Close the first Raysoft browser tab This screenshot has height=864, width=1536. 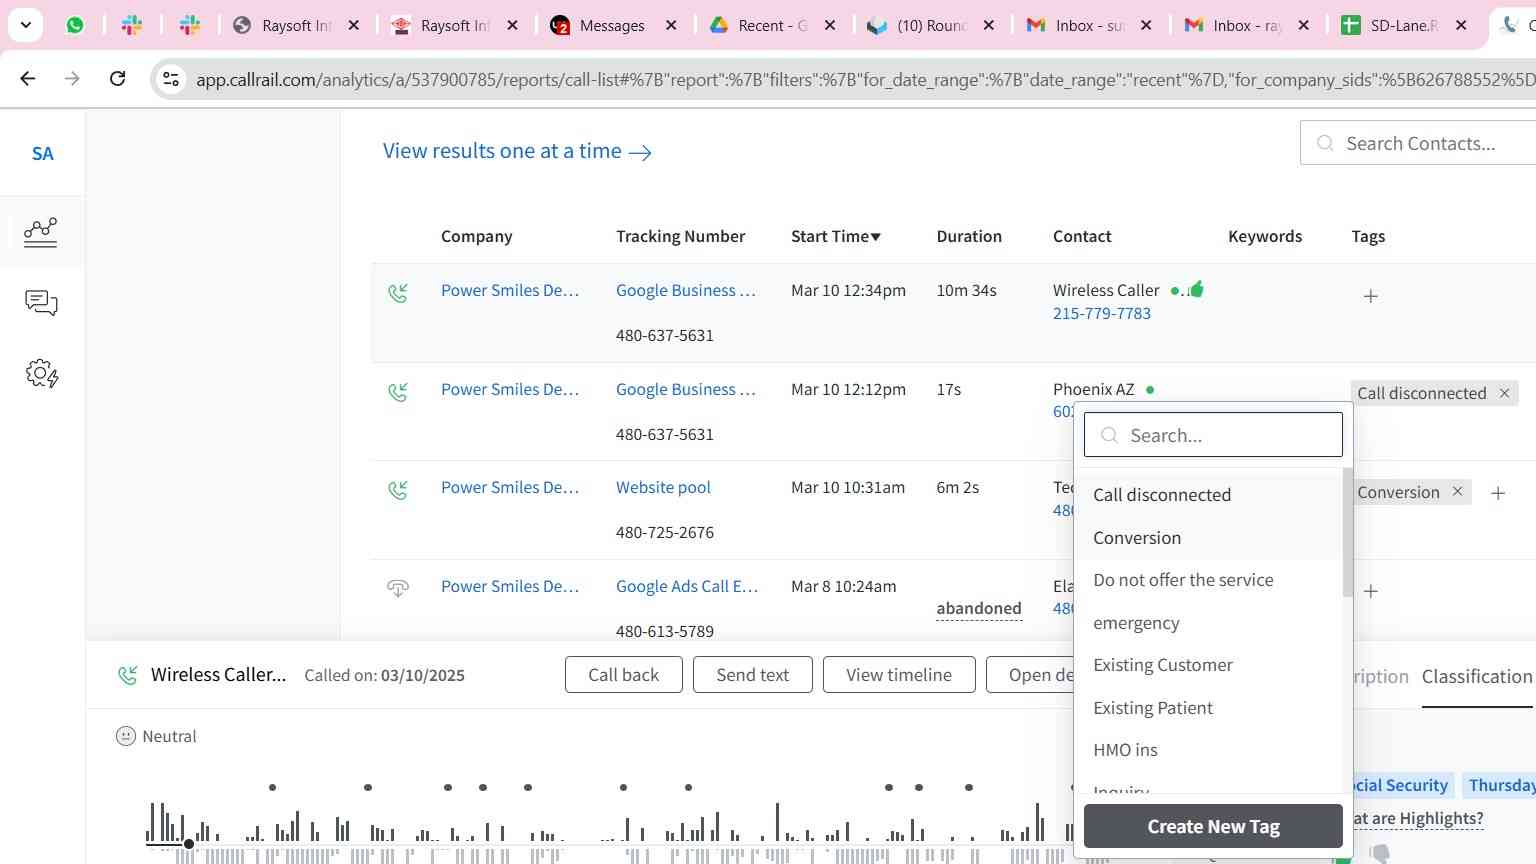pos(354,25)
